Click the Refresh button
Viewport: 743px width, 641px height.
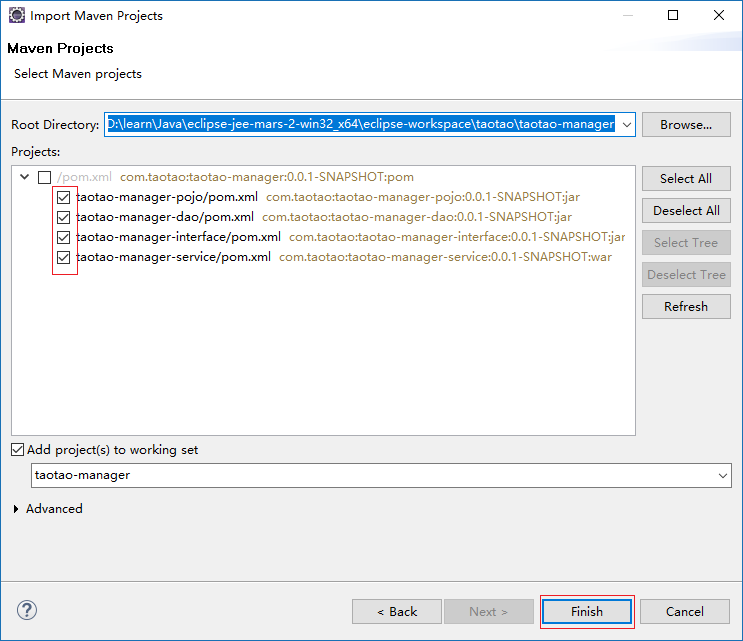(x=685, y=307)
